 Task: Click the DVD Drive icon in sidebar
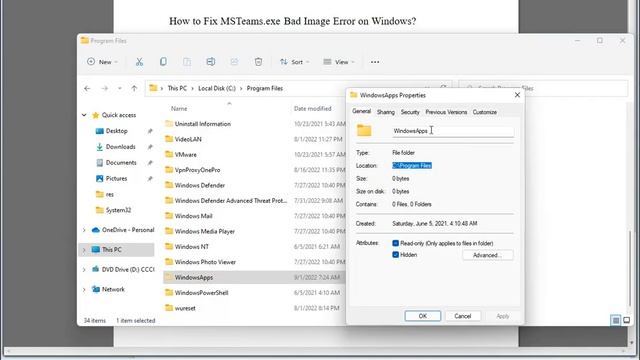(x=96, y=269)
